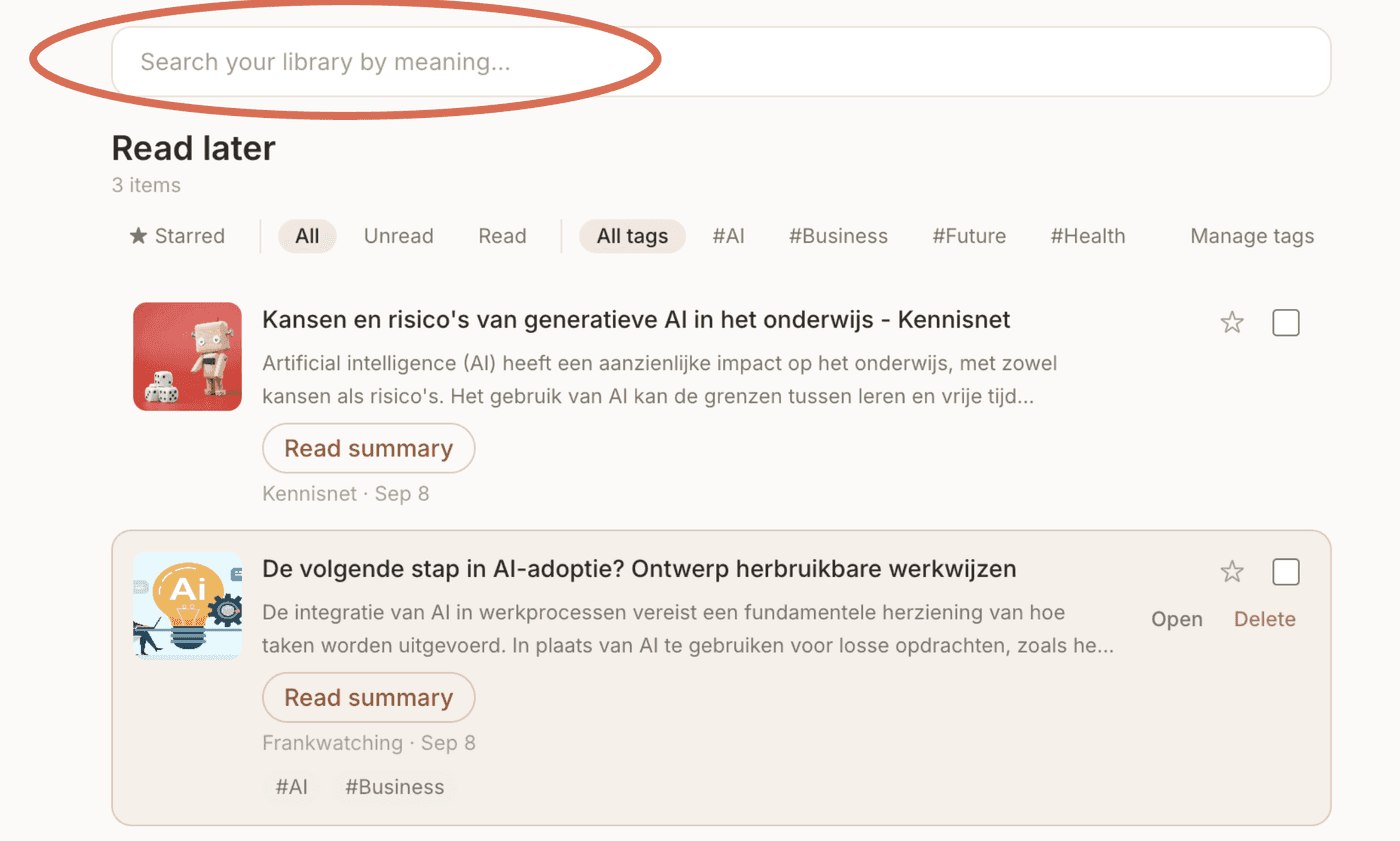Open the Kennisnet robot thumbnail
Screen dimensions: 1400x841
(187, 356)
